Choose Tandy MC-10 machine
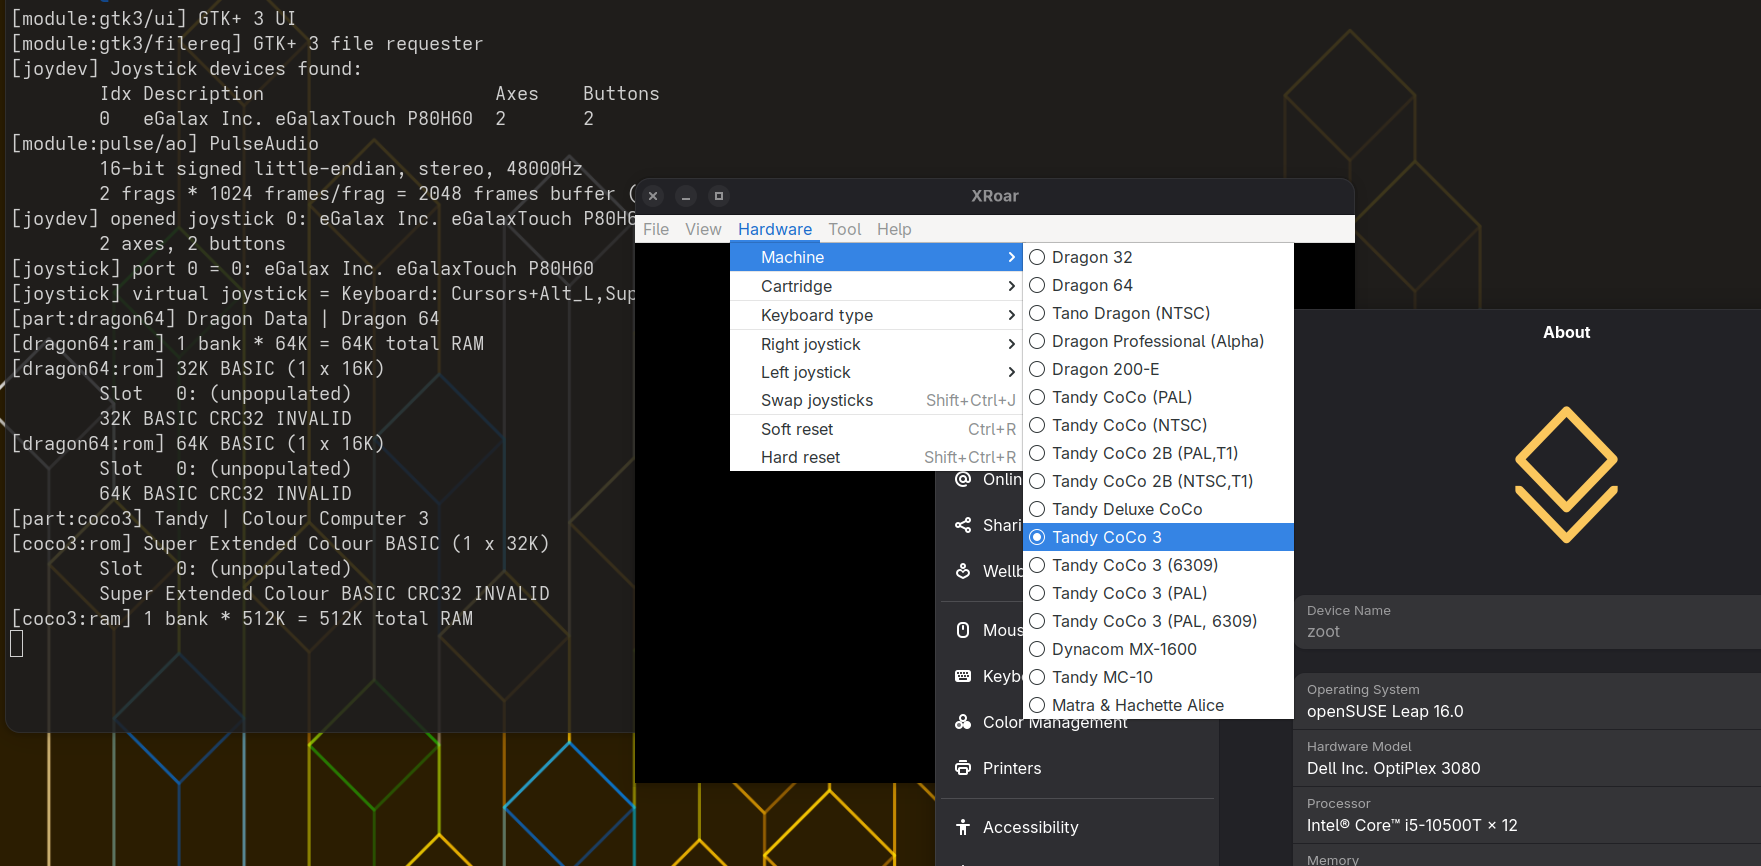Screen dimensions: 1761x866 1158,677
